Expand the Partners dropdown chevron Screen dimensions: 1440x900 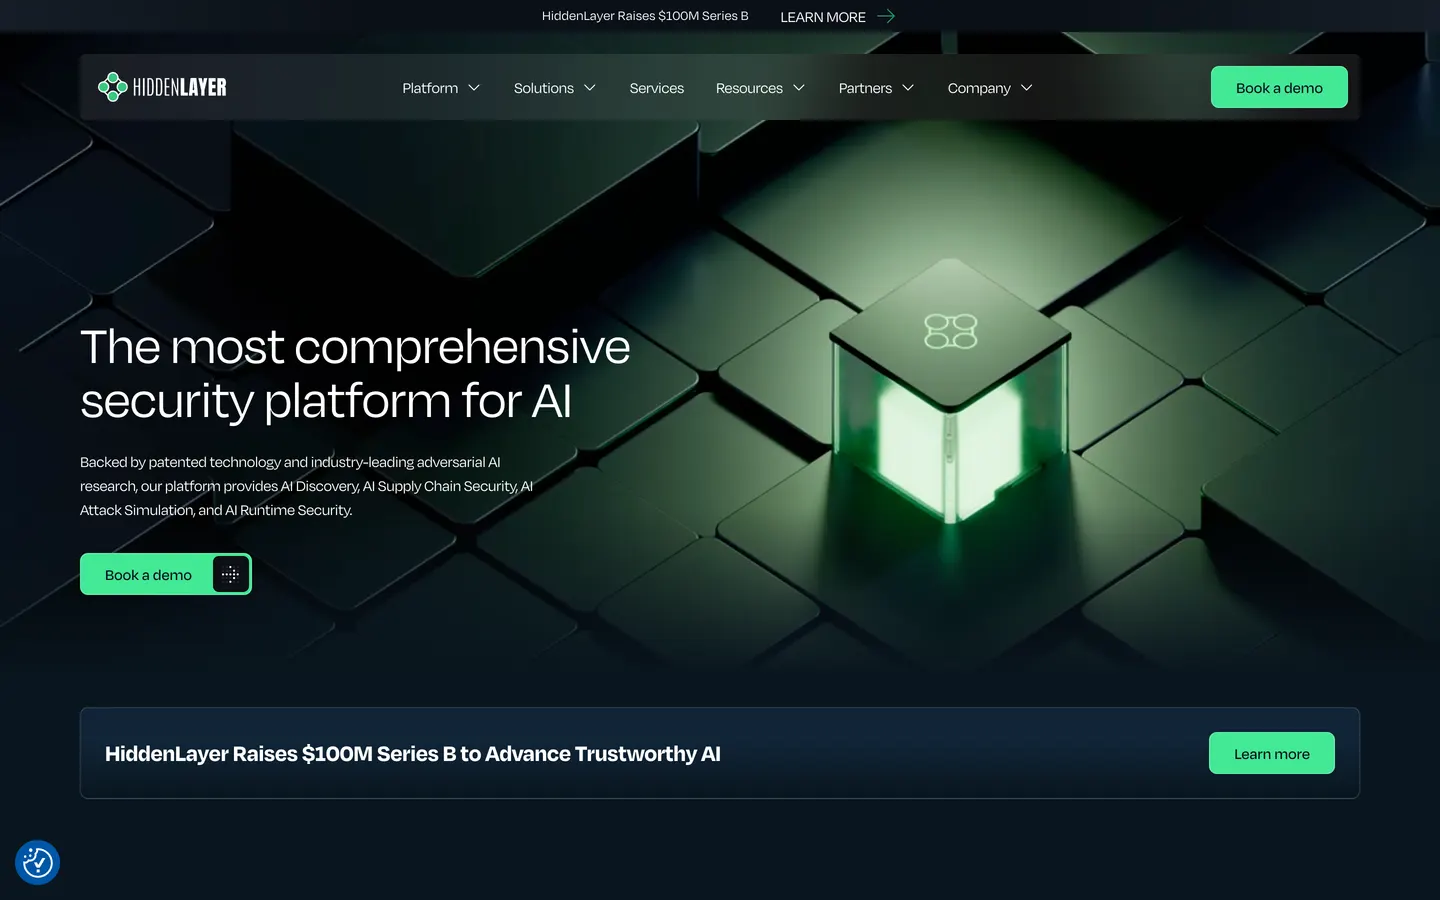[x=908, y=88]
